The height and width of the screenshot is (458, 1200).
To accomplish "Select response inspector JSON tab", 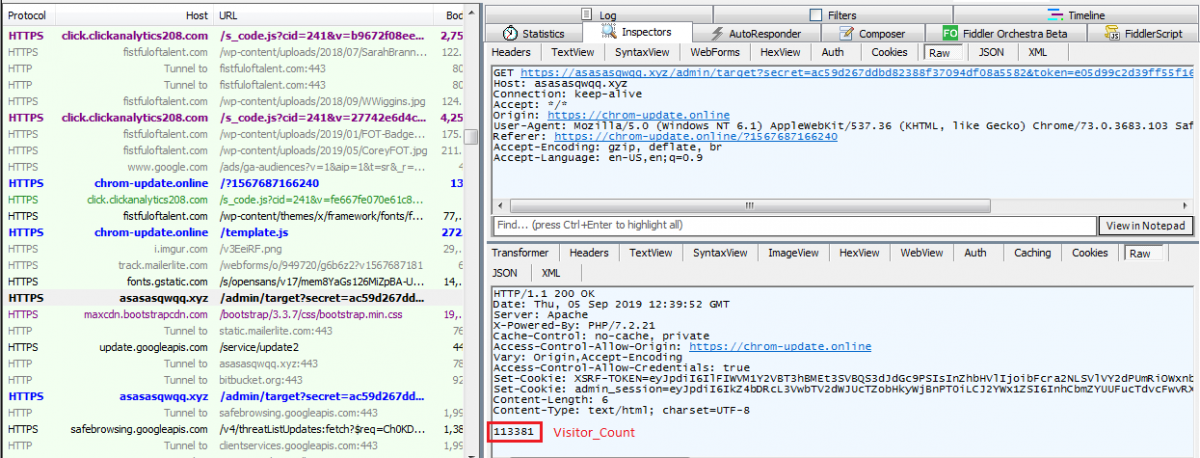I will pyautogui.click(x=505, y=272).
